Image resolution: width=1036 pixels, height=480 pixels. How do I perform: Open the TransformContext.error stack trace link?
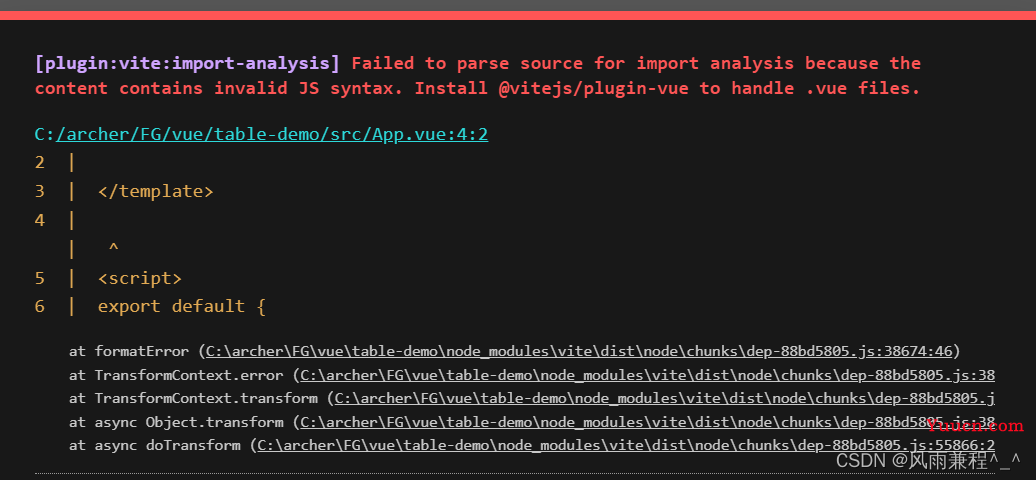tap(648, 375)
